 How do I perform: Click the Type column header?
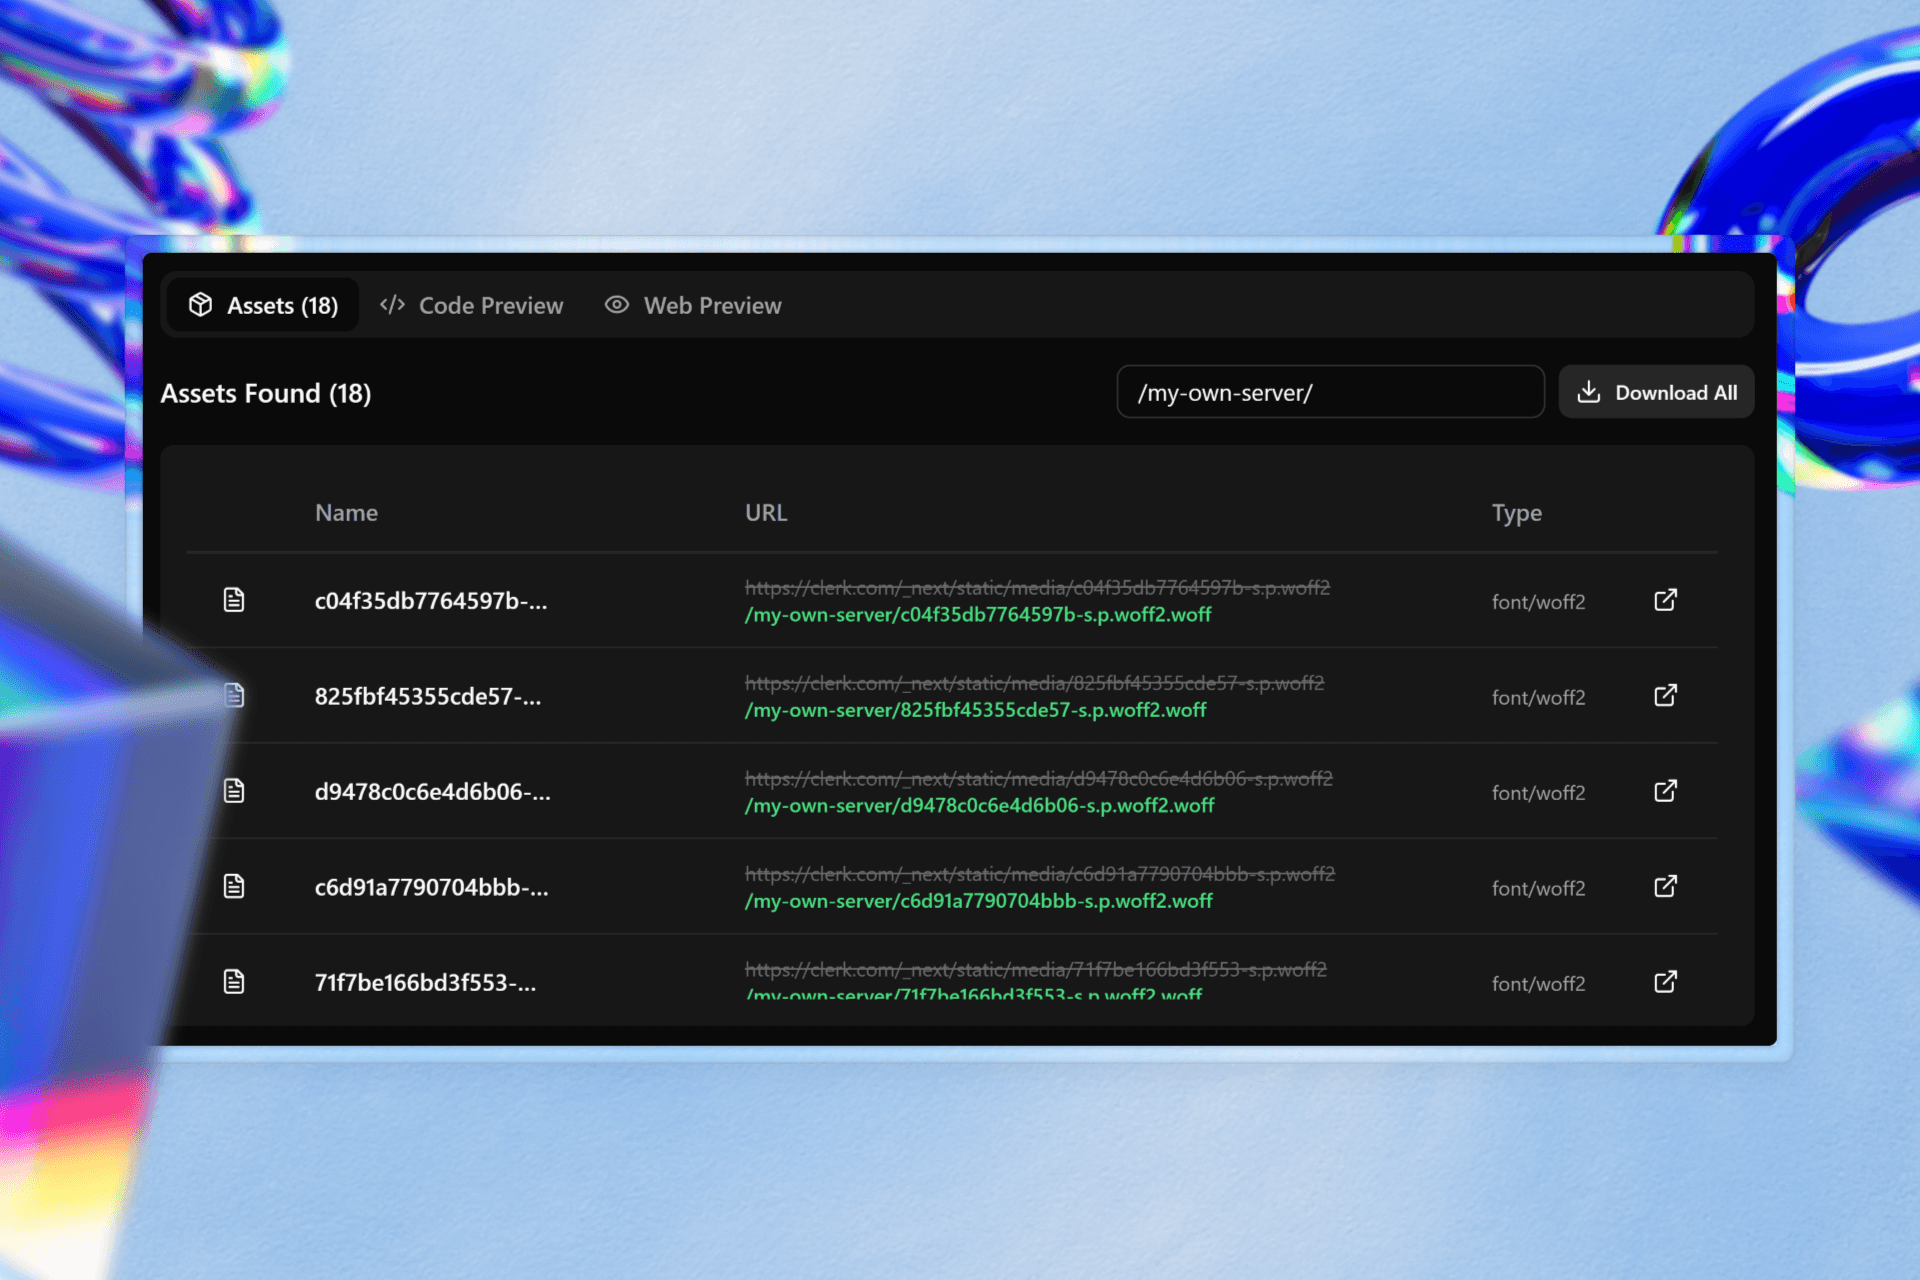[1516, 513]
